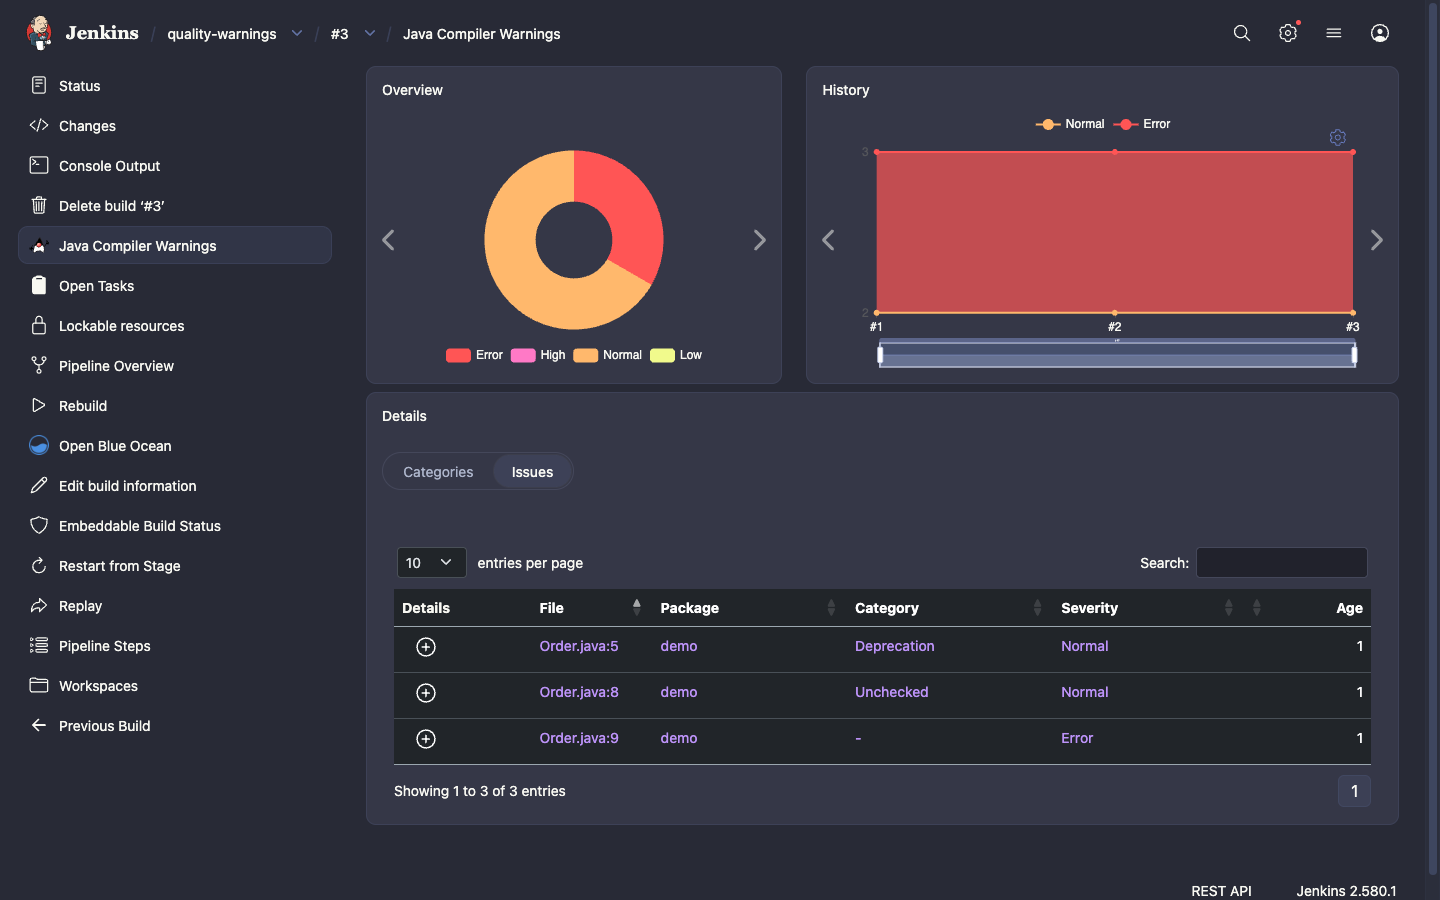Toggle High series in Overview legend

point(538,355)
